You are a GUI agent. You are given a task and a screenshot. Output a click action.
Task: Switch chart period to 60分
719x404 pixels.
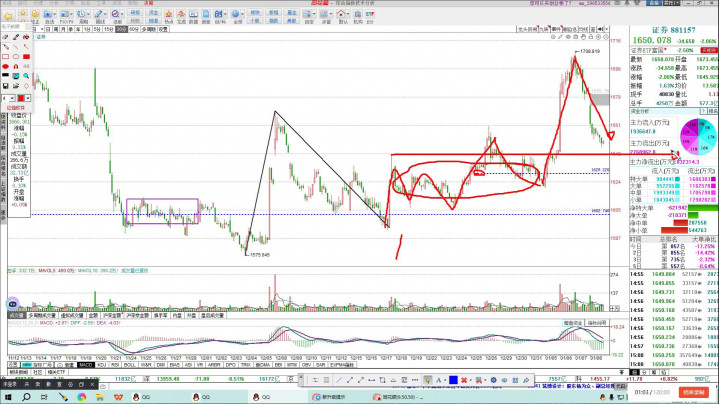point(133,29)
